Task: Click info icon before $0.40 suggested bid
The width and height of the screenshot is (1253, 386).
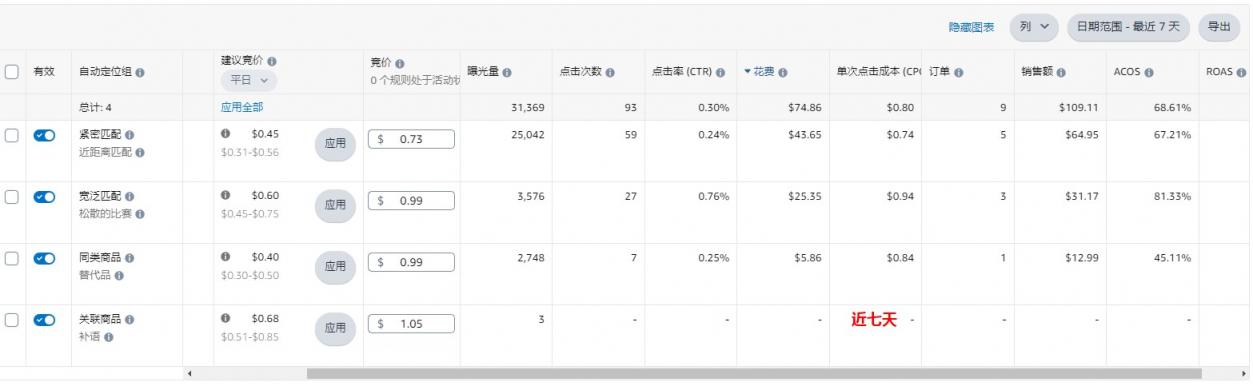Action: [226, 257]
